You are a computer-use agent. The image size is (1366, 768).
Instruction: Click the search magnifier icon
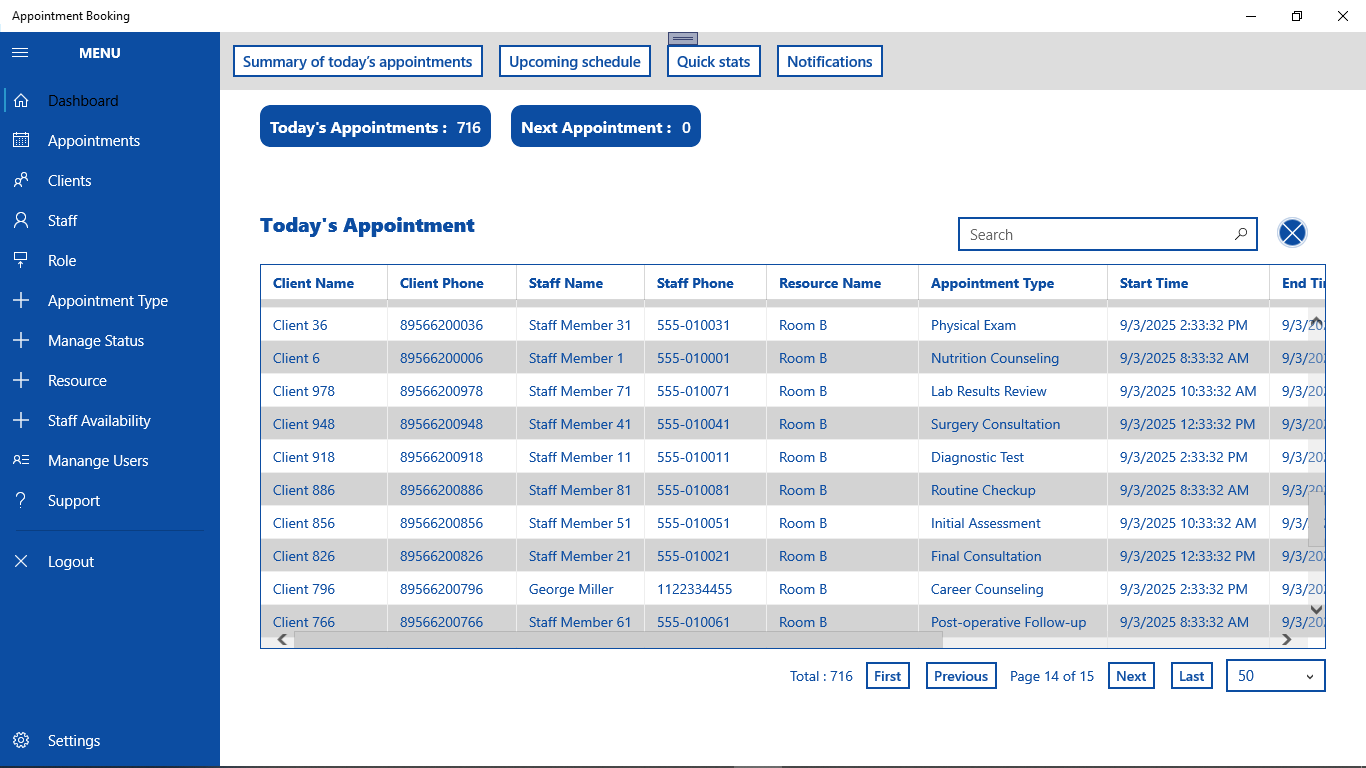[1241, 234]
